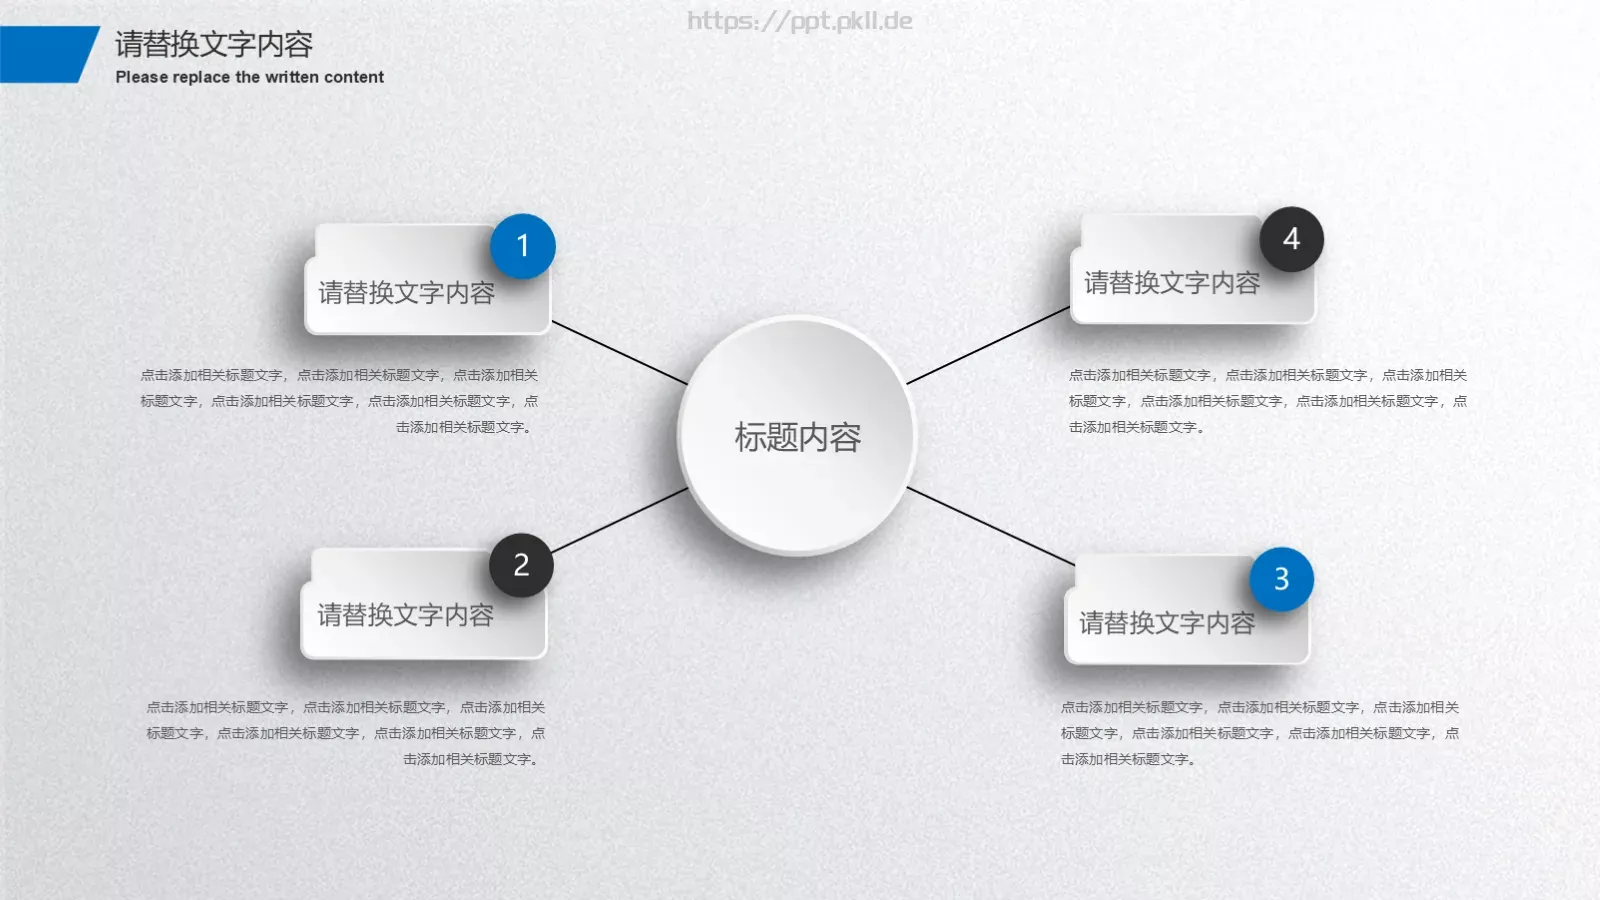Click the dark circle numbered 4
Image resolution: width=1600 pixels, height=900 pixels.
click(1291, 239)
